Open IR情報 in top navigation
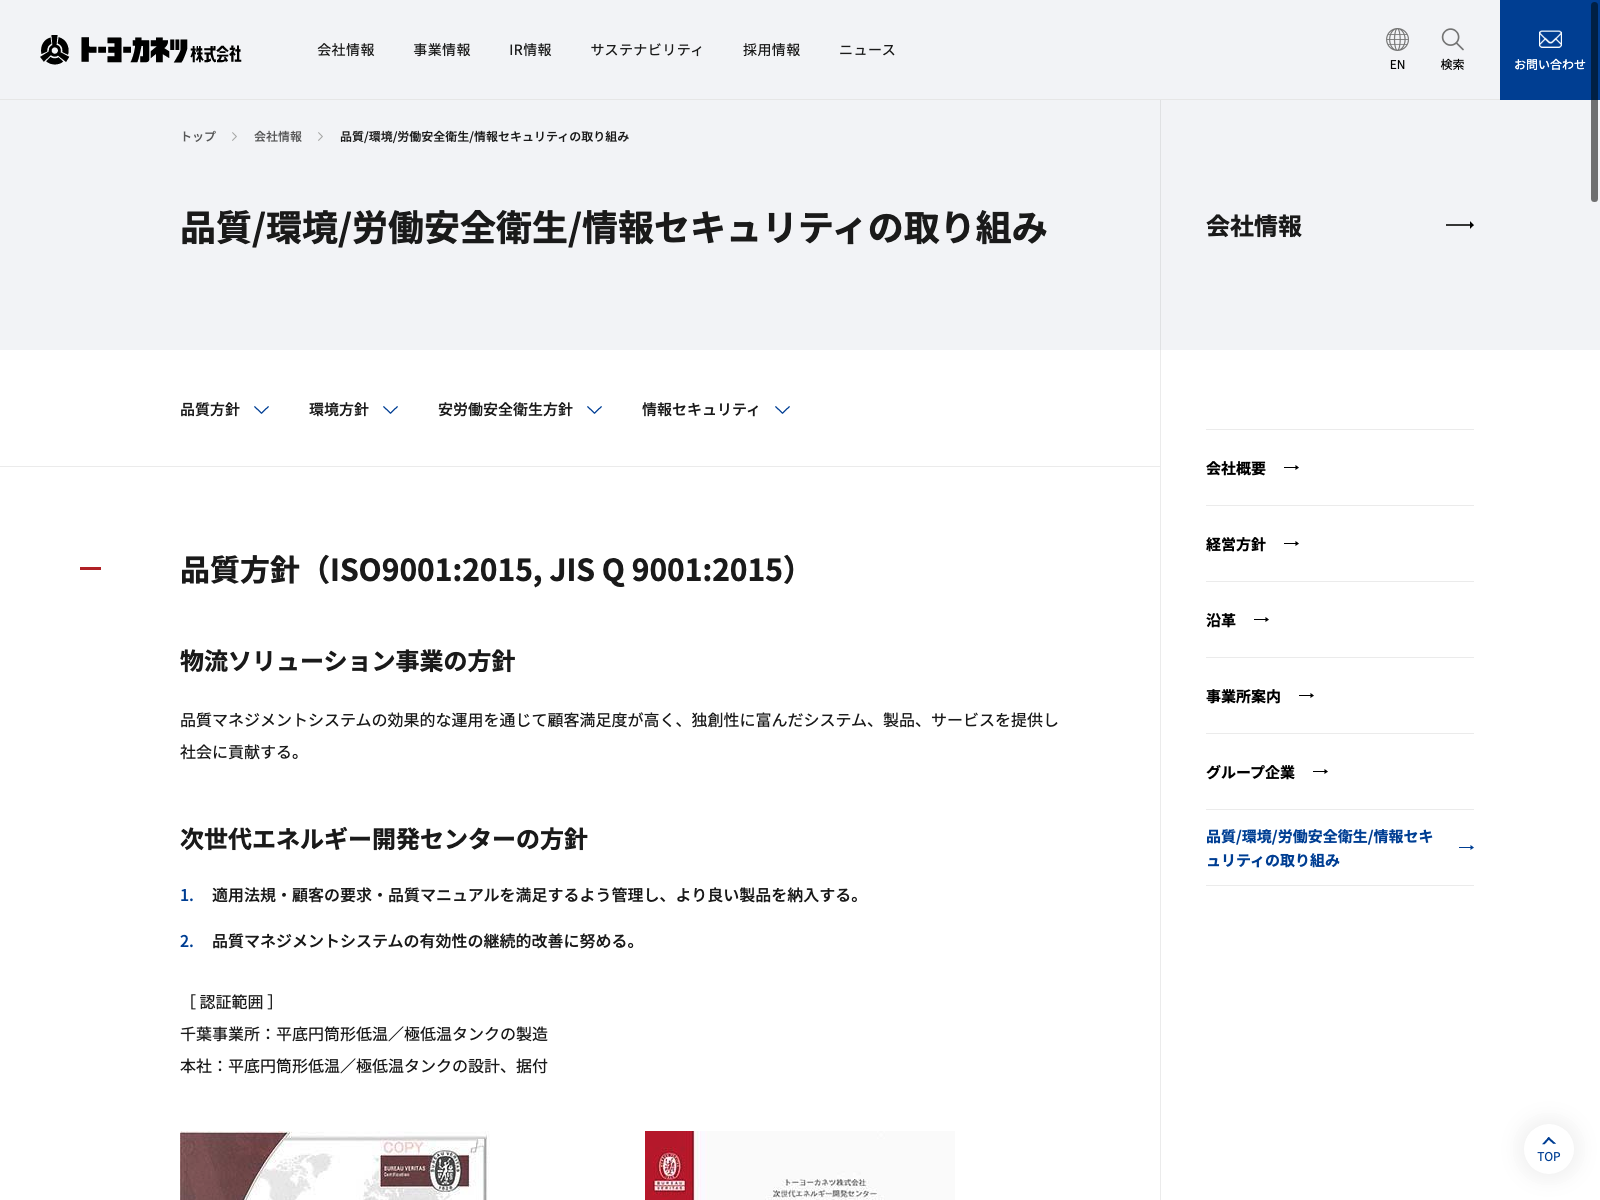The height and width of the screenshot is (1200, 1600). coord(530,50)
